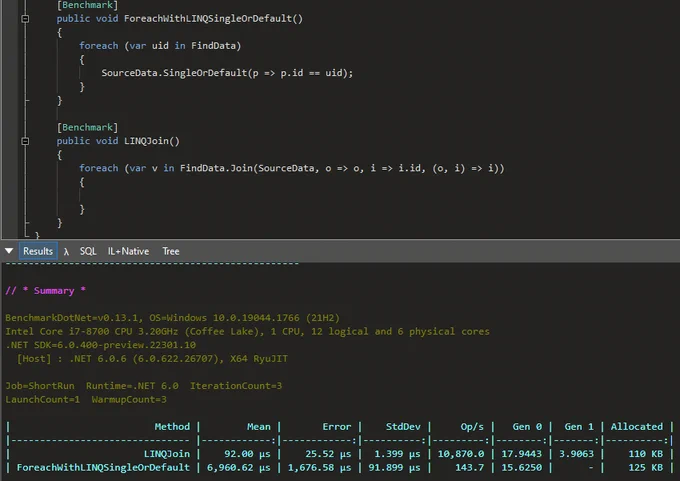
Task: Open the SQL tab
Action: tap(88, 251)
